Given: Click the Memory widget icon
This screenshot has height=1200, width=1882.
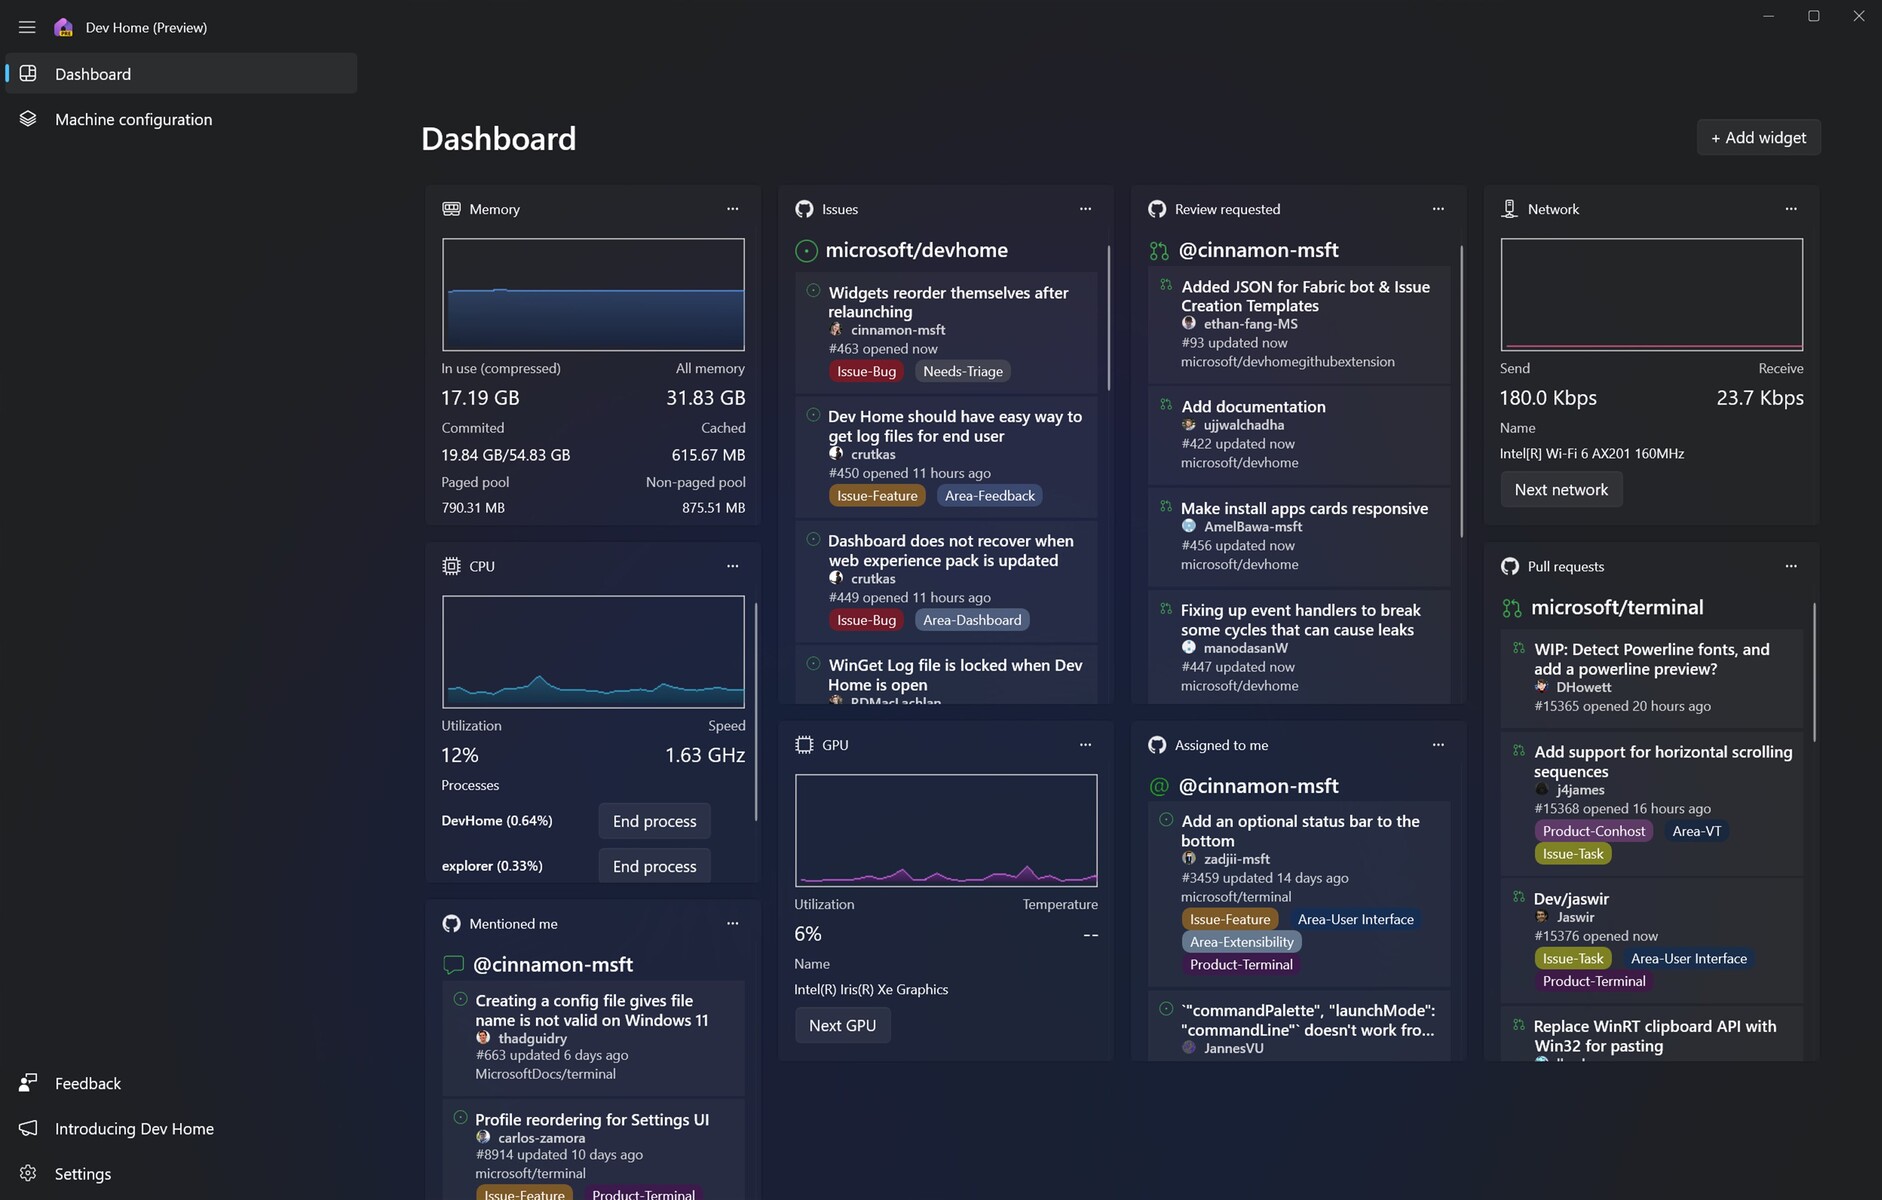Looking at the screenshot, I should [x=452, y=209].
